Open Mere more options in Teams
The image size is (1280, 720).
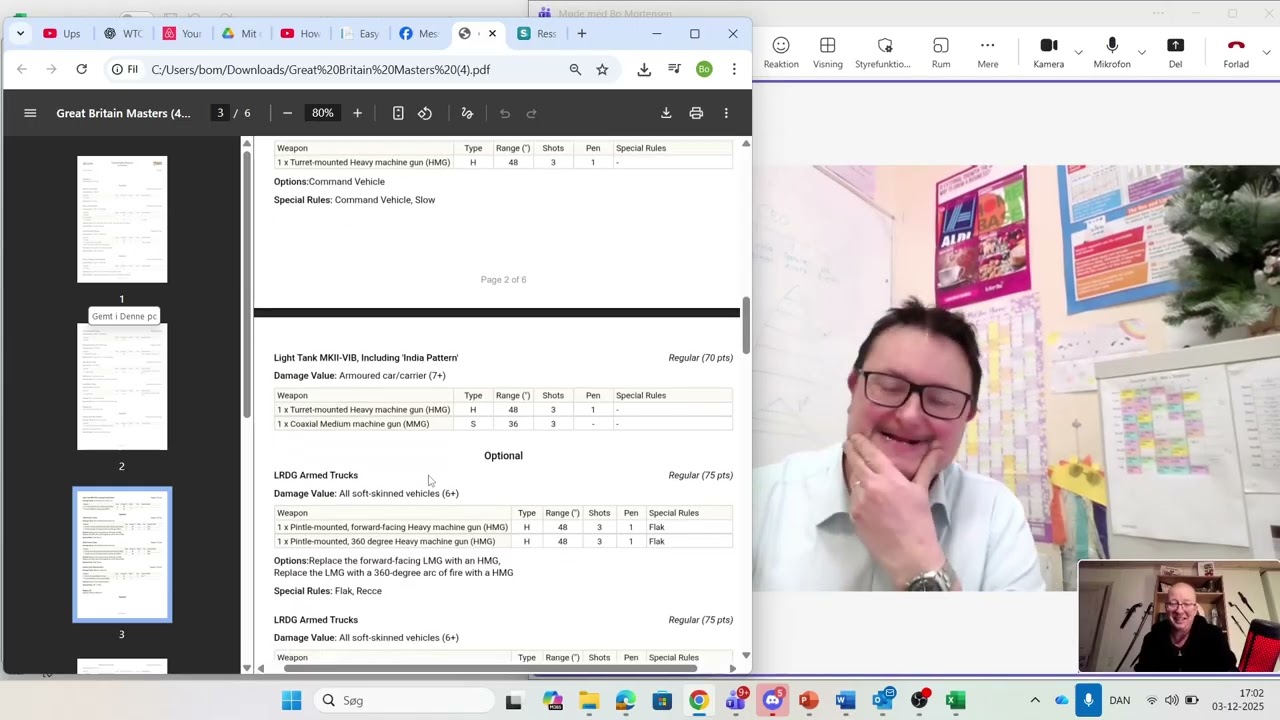click(x=988, y=53)
